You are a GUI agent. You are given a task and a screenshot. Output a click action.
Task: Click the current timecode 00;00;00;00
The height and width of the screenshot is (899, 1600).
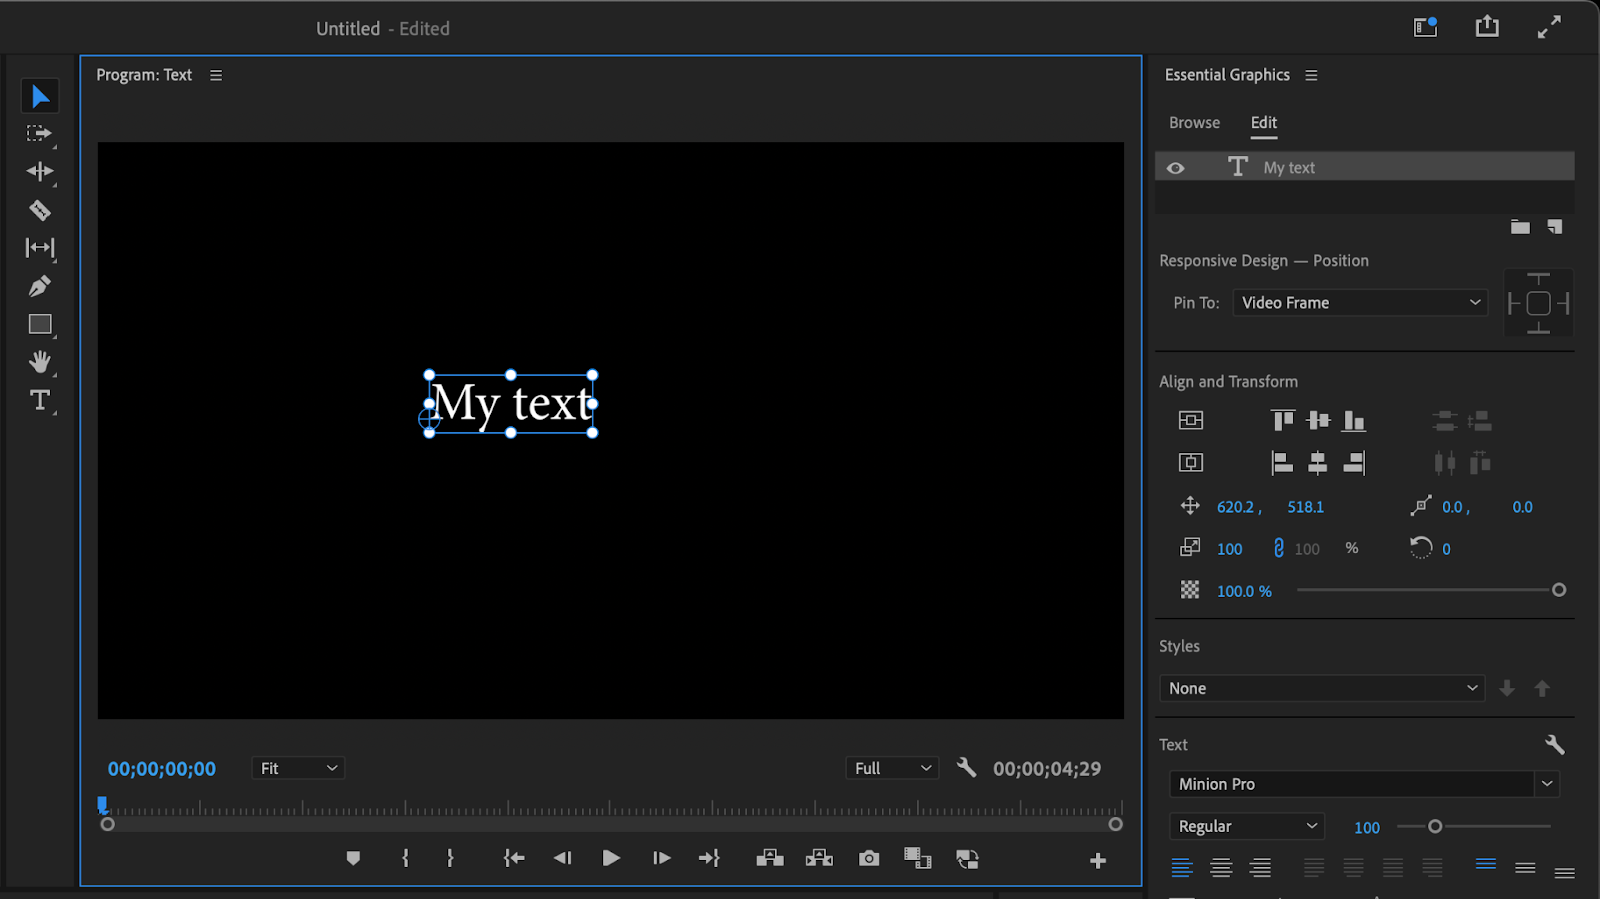162,769
